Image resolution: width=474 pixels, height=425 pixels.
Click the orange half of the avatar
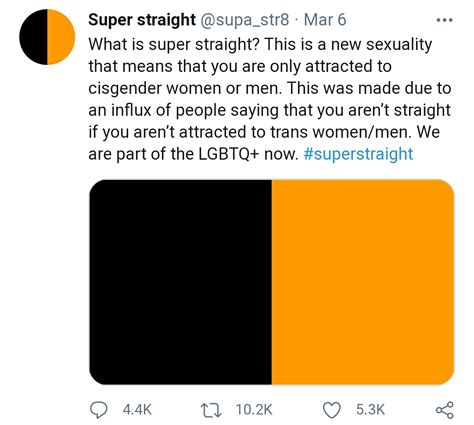click(x=61, y=37)
